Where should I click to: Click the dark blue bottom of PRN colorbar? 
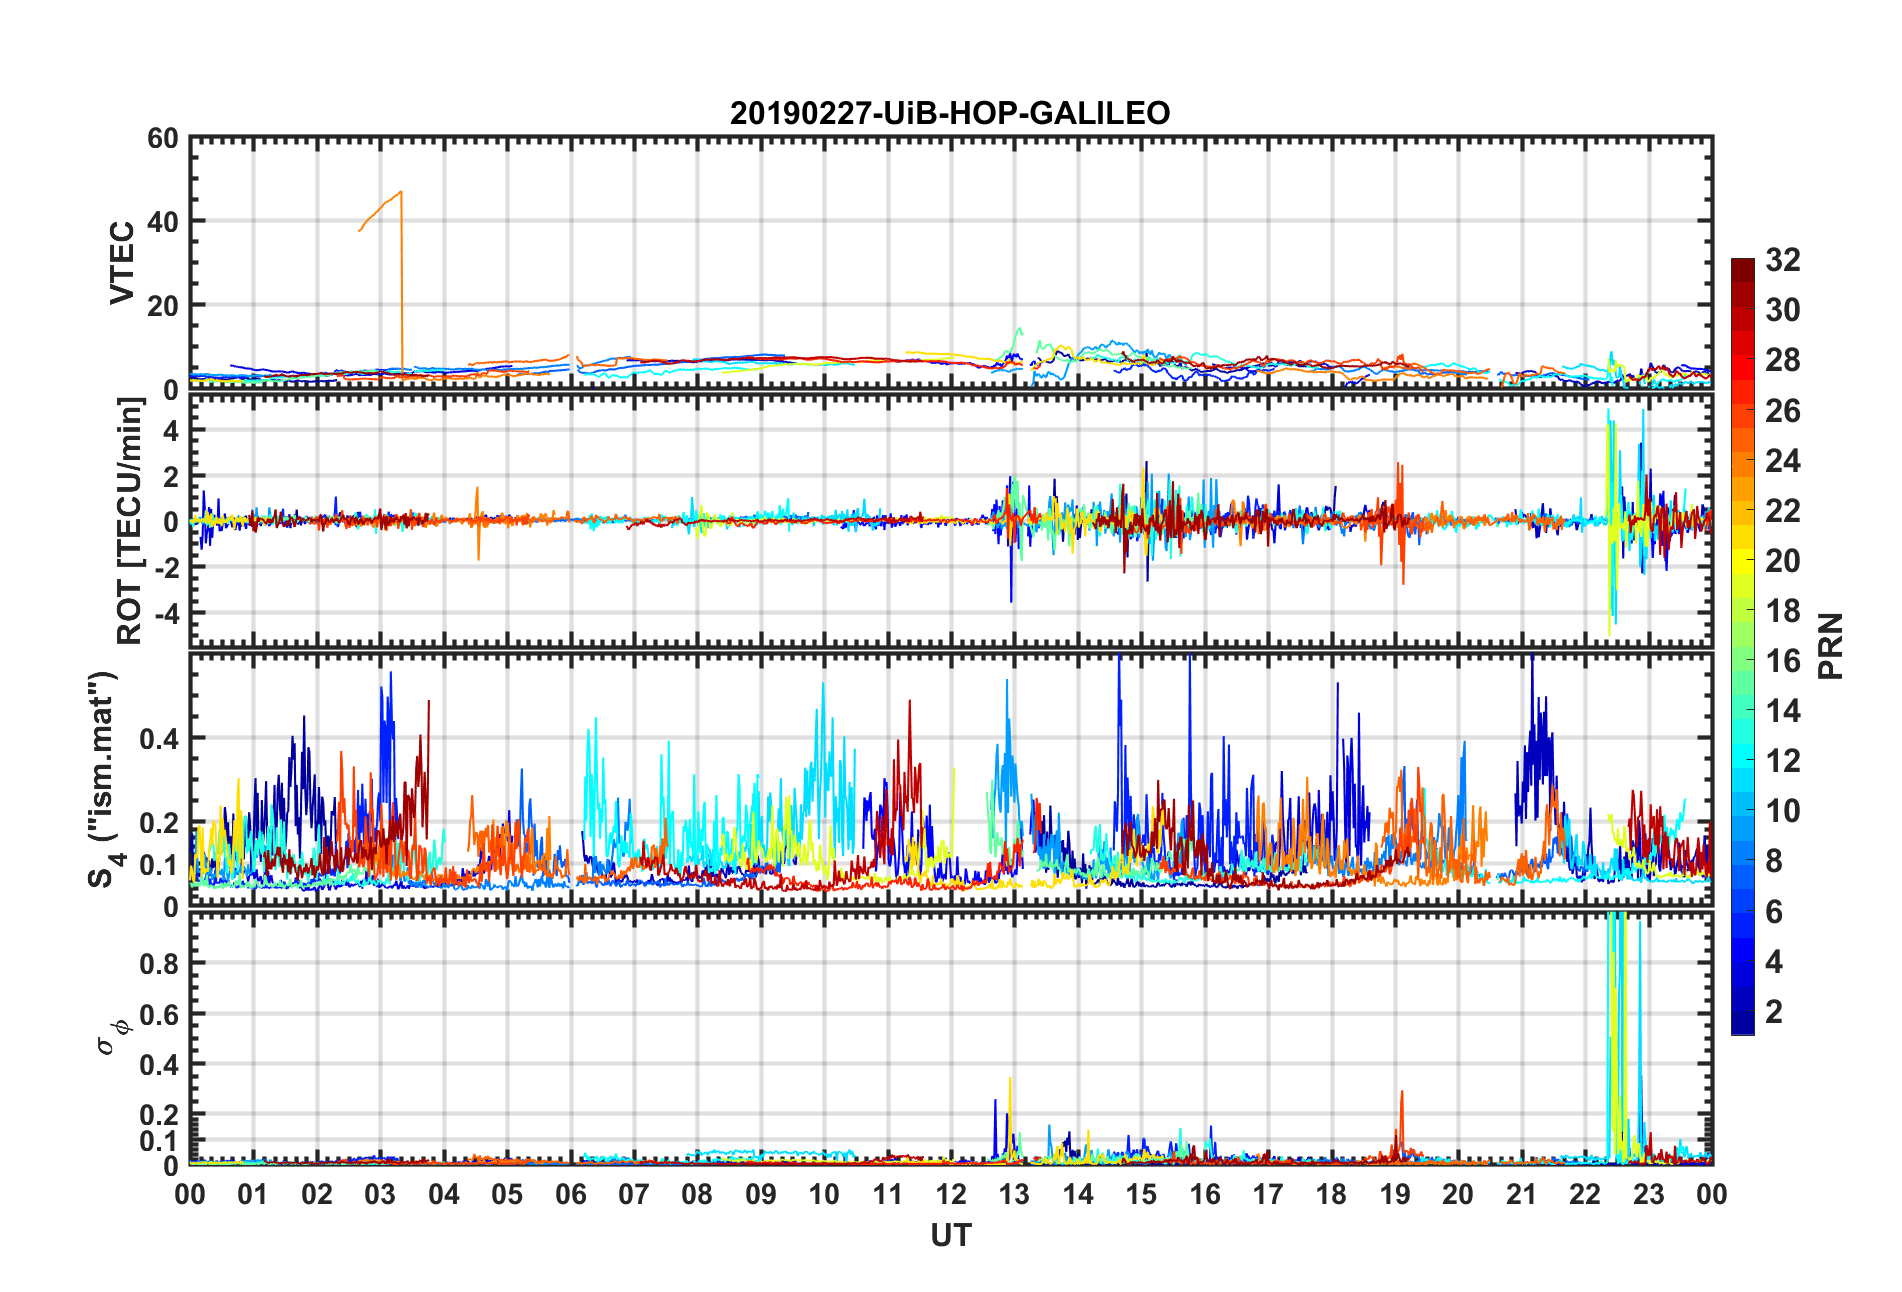pos(1743,1023)
